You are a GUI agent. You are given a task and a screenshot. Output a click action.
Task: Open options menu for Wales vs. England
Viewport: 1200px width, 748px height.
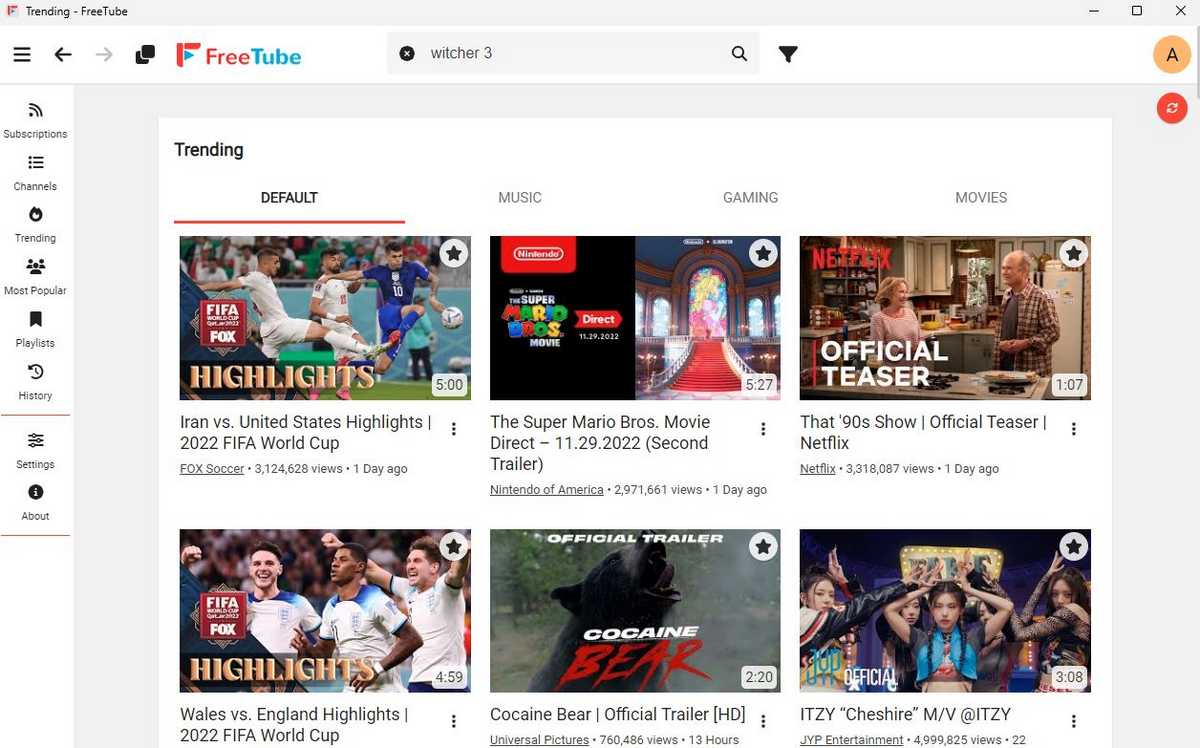(x=454, y=721)
